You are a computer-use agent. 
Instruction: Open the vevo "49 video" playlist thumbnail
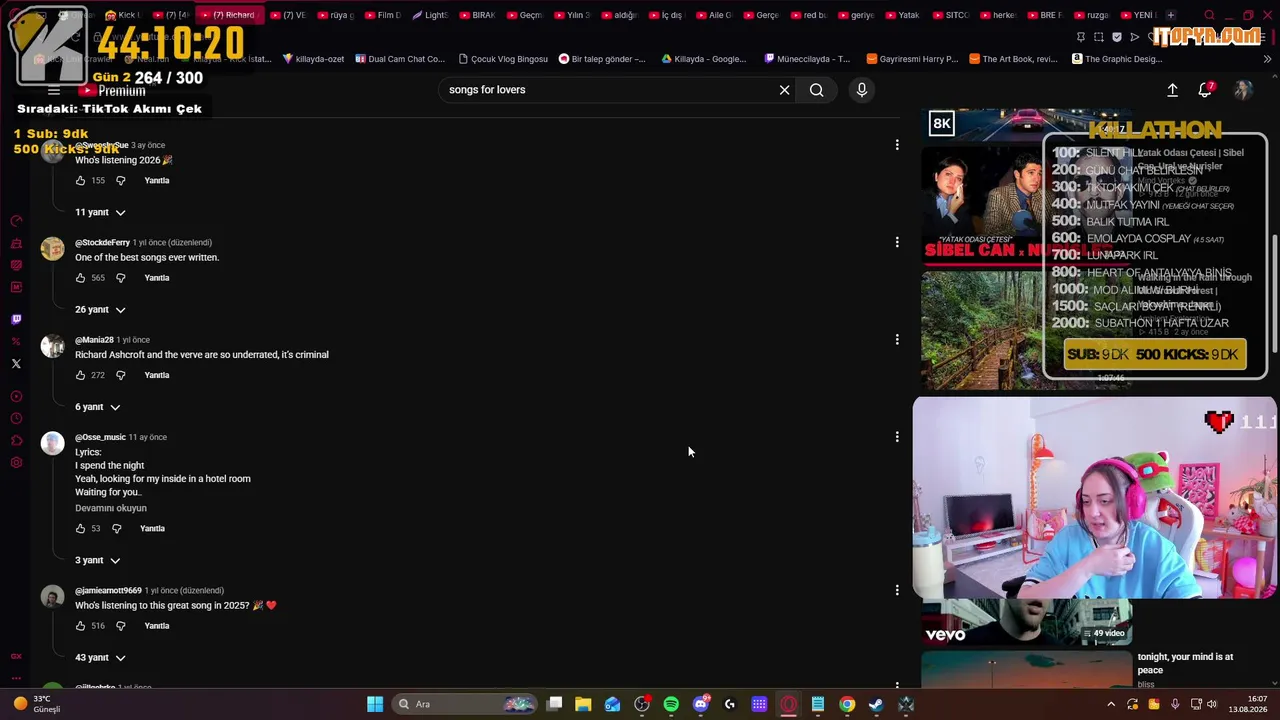[1026, 622]
